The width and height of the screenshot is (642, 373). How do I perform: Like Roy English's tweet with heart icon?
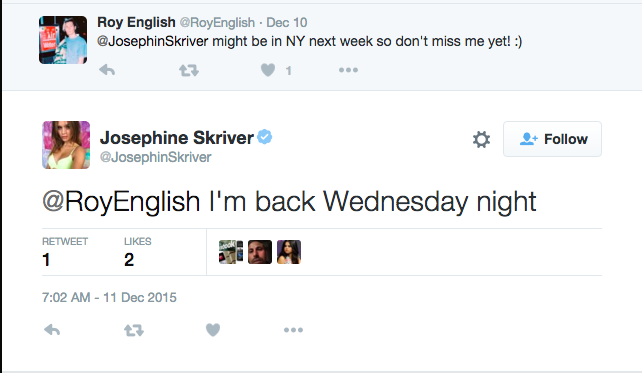[268, 70]
